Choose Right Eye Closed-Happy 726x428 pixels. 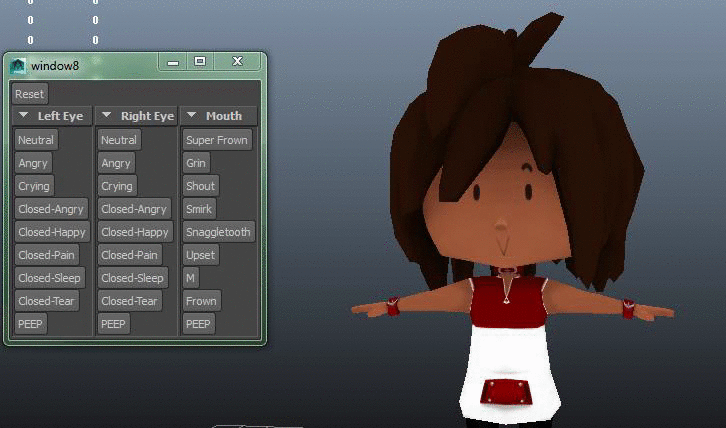tap(136, 232)
